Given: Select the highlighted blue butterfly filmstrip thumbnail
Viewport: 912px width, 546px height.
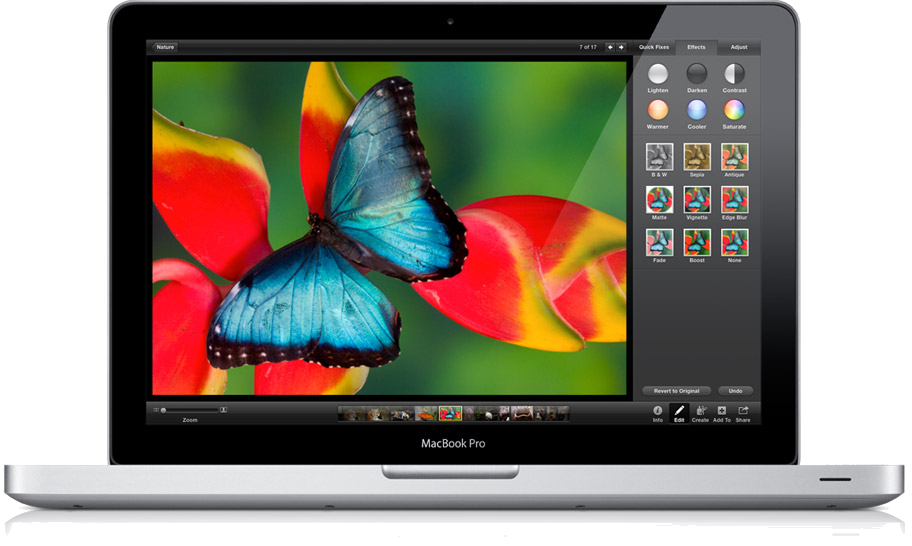Looking at the screenshot, I should [450, 413].
